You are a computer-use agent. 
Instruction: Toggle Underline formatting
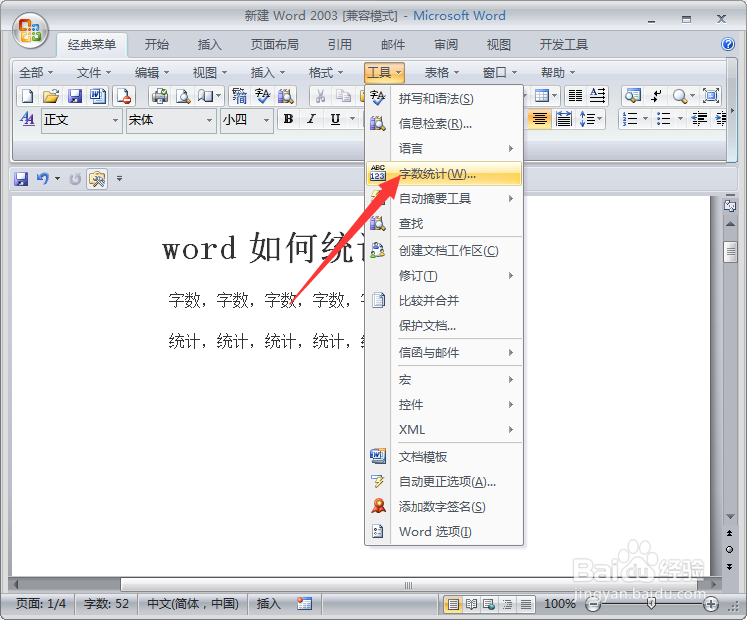[x=335, y=119]
